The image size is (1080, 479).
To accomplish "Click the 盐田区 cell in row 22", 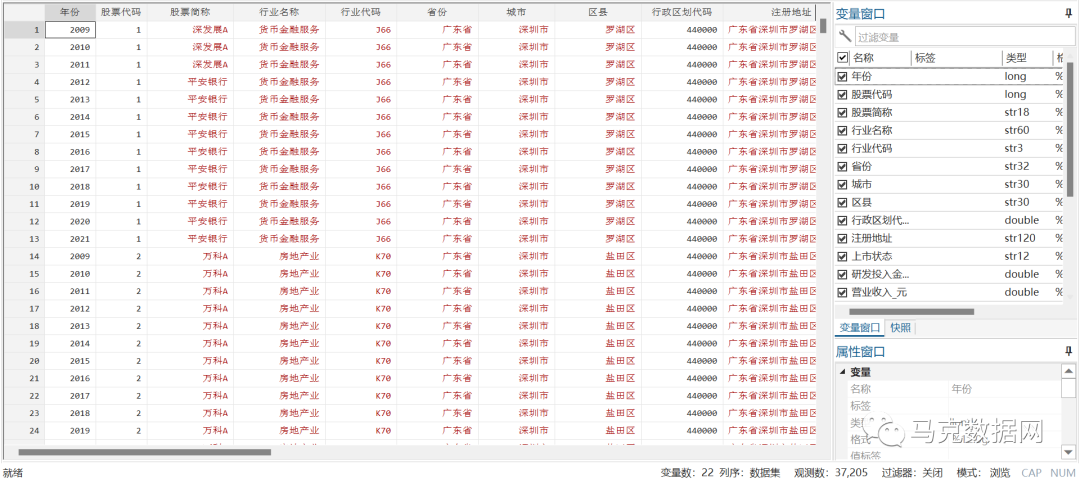I will (598, 396).
